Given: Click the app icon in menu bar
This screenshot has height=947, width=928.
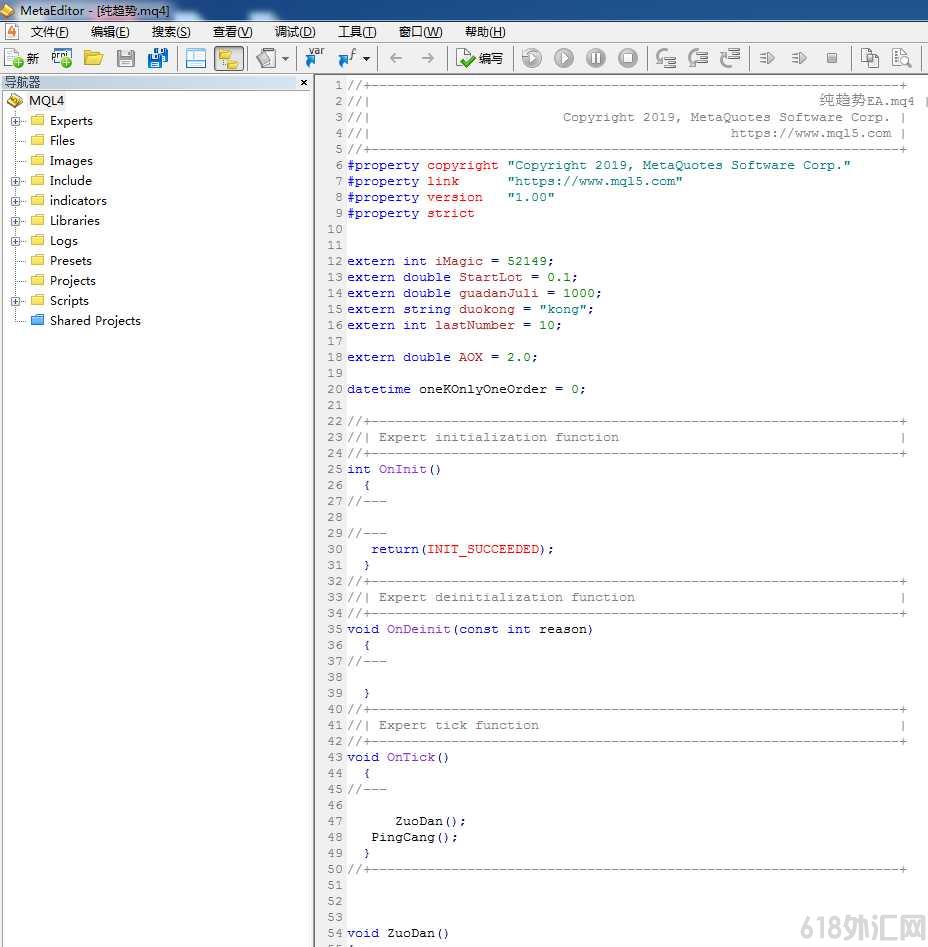Looking at the screenshot, I should pos(11,31).
